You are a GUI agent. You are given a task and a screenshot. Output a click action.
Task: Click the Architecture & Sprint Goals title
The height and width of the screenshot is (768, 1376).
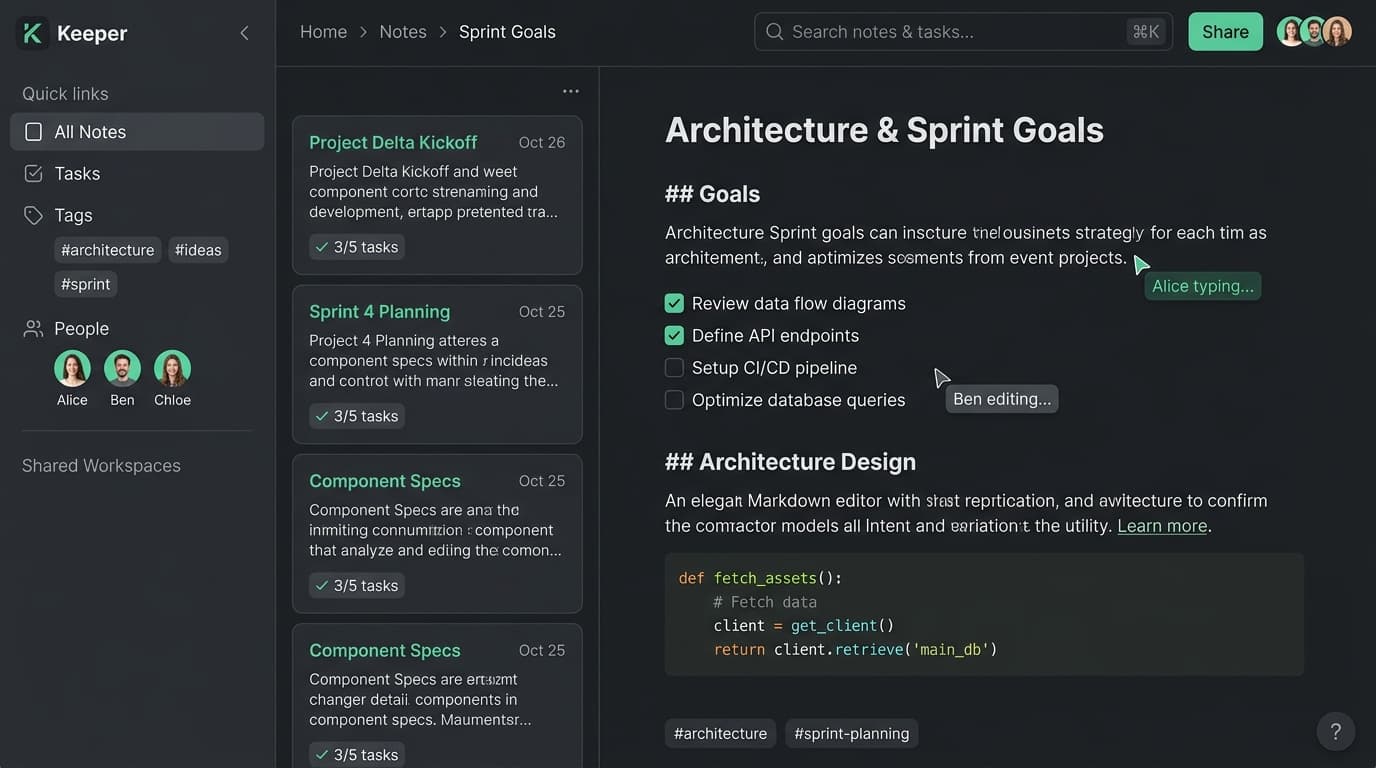(x=884, y=130)
